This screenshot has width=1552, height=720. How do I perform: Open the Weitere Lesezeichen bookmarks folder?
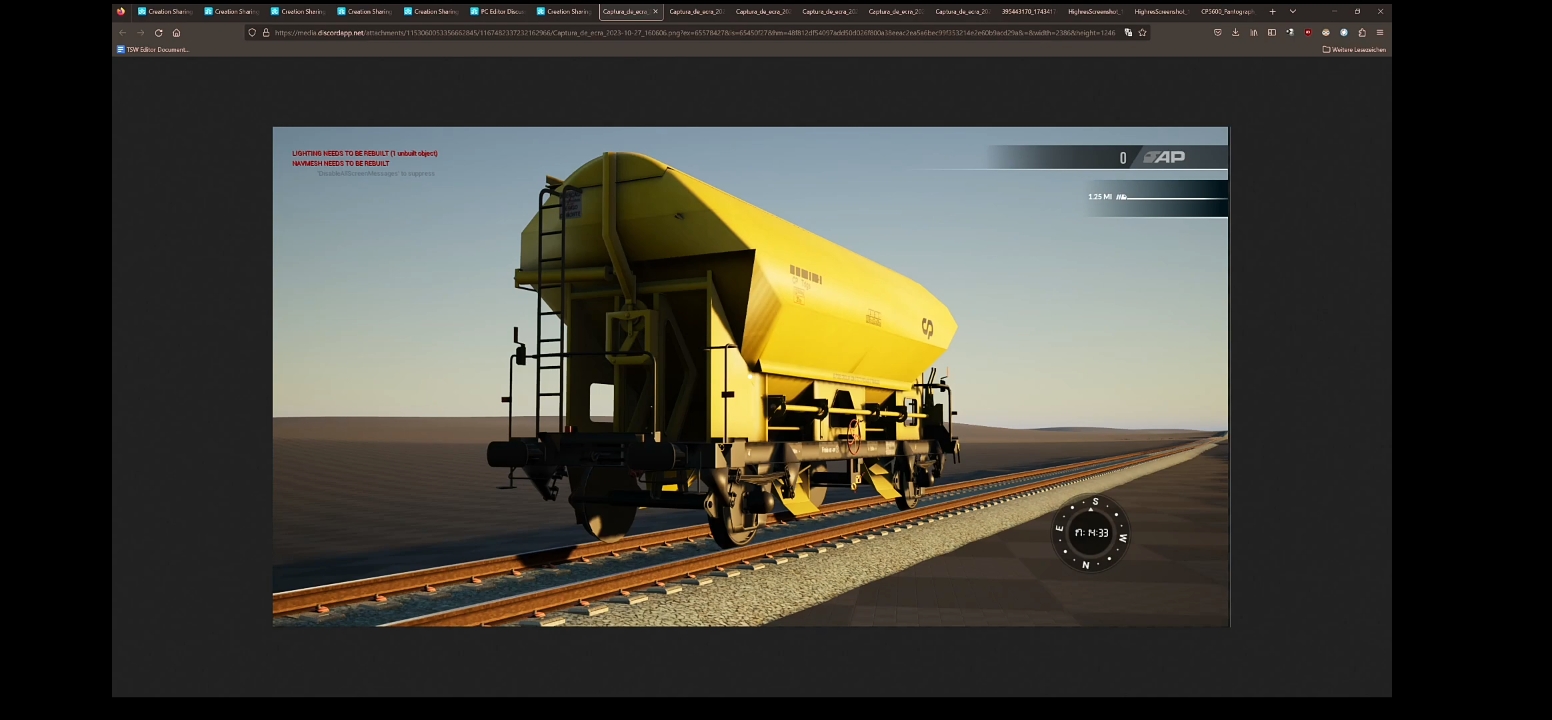pyautogui.click(x=1354, y=49)
